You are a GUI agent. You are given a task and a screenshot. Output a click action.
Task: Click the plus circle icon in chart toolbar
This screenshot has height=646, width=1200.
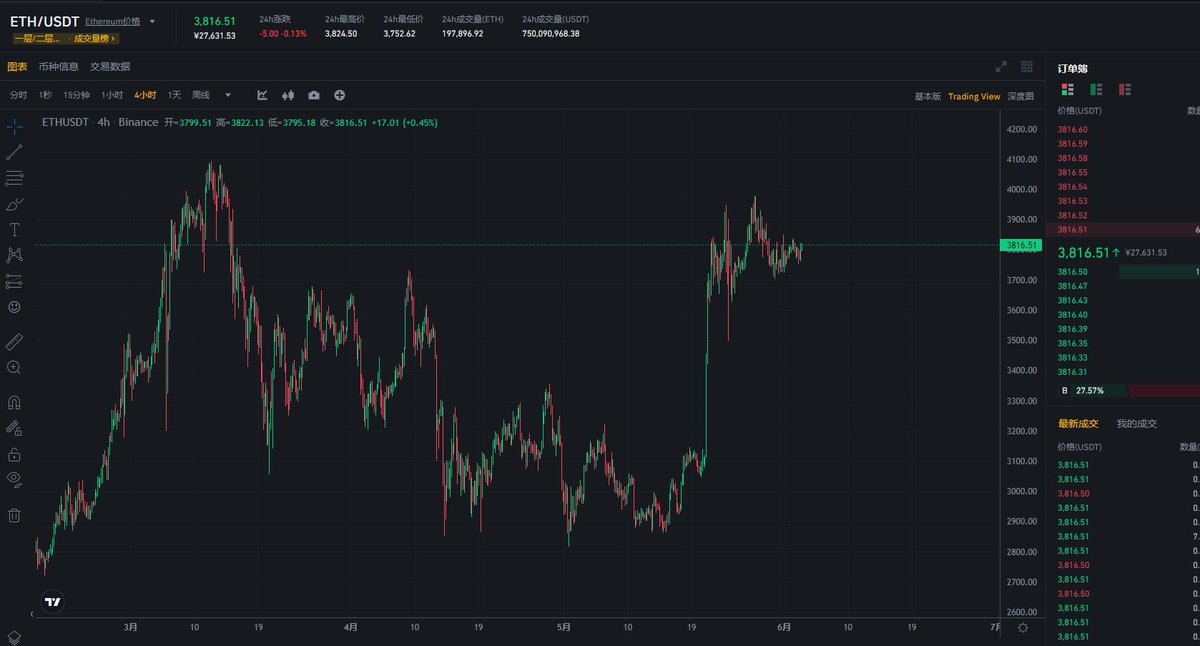click(x=340, y=95)
